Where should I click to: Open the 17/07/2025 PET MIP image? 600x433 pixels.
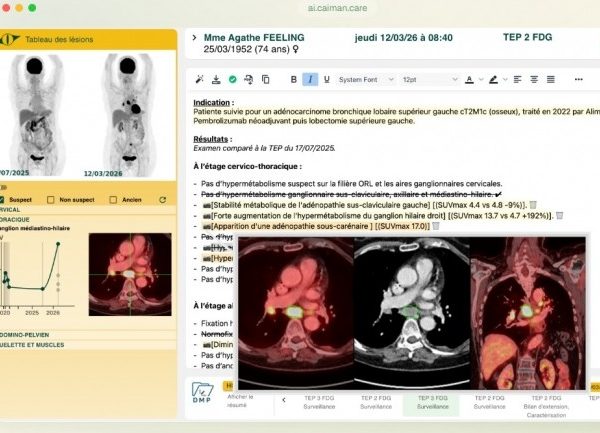point(36,115)
